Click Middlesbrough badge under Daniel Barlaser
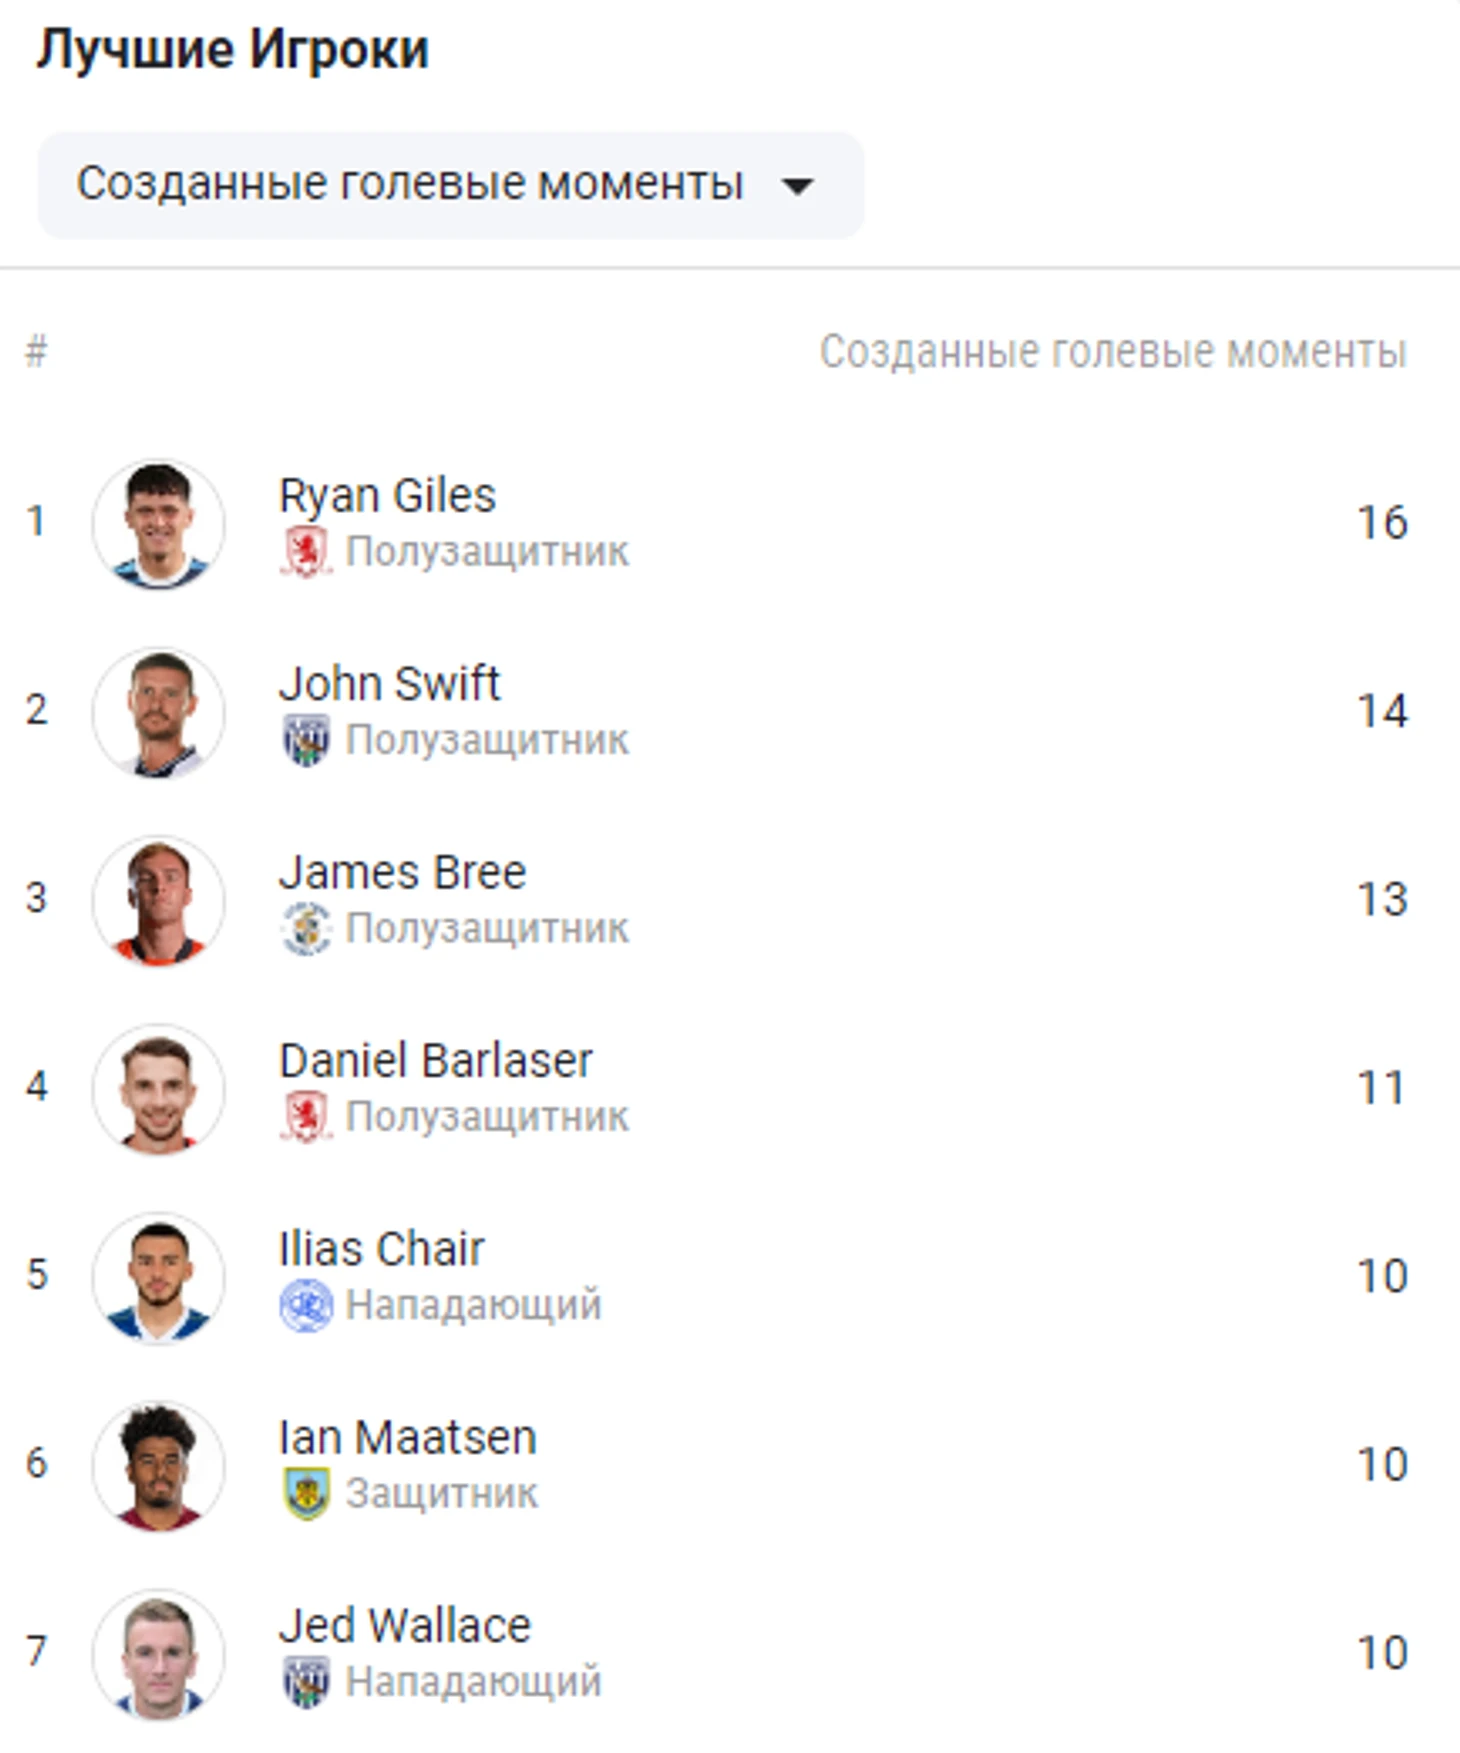The width and height of the screenshot is (1460, 1753). [306, 1117]
